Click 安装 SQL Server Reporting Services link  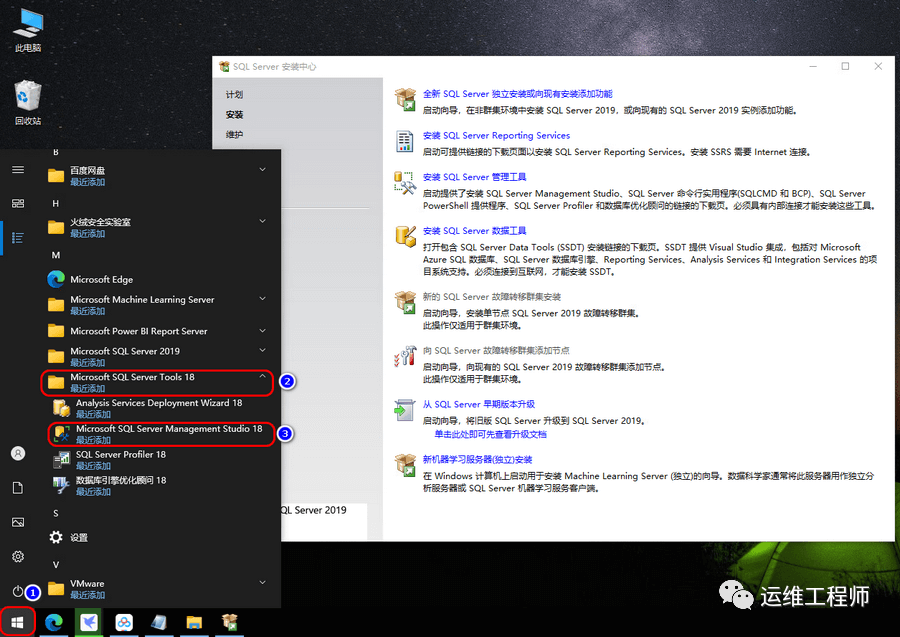496,135
